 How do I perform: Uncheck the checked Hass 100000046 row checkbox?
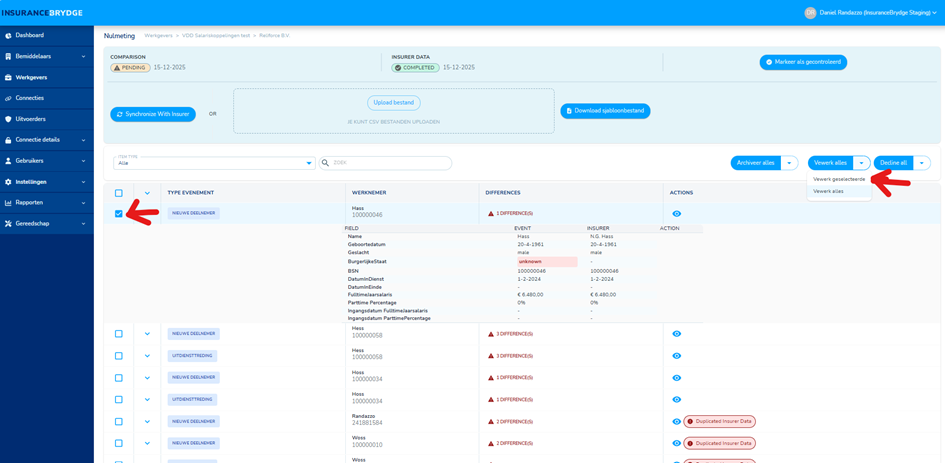pos(119,214)
